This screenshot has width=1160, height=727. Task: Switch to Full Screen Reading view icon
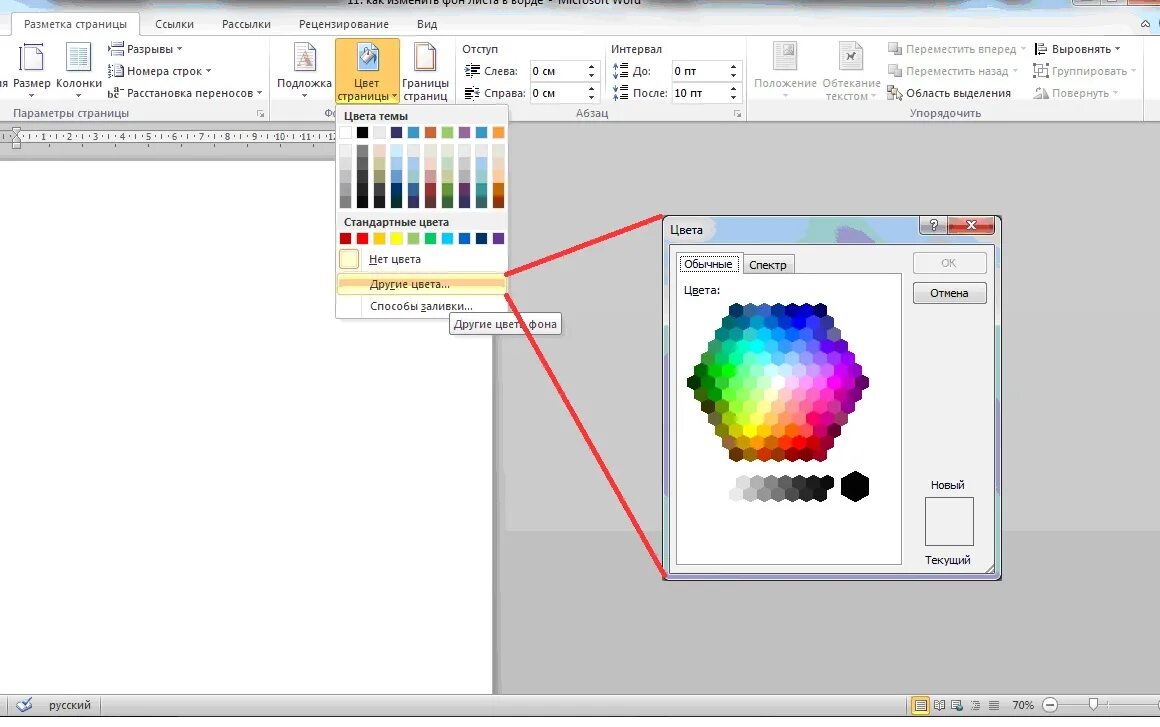click(940, 706)
